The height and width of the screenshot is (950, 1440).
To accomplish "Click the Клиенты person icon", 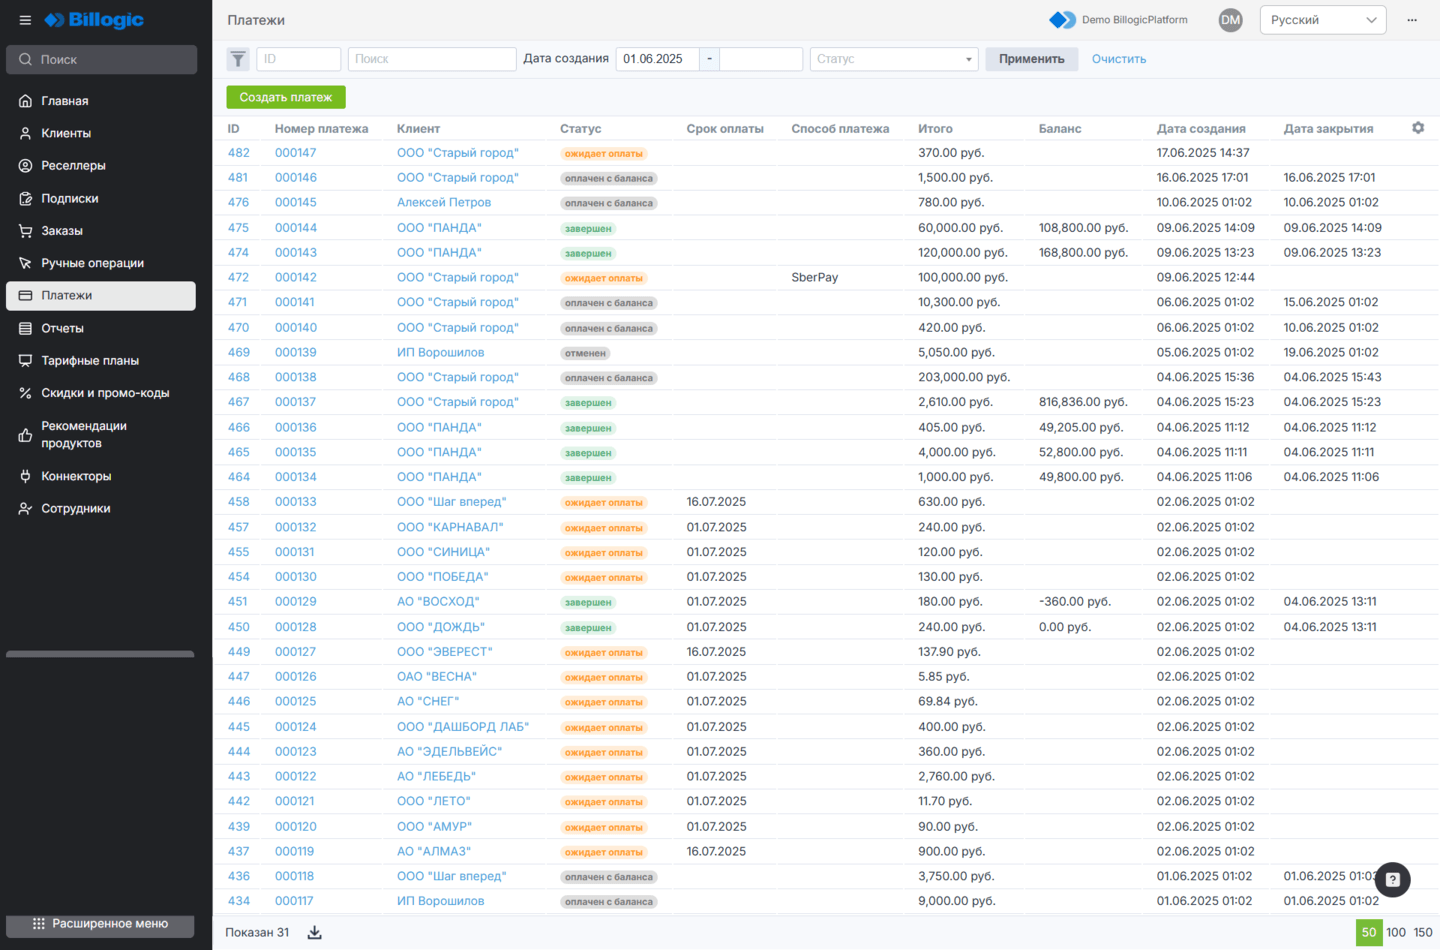I will click(26, 133).
